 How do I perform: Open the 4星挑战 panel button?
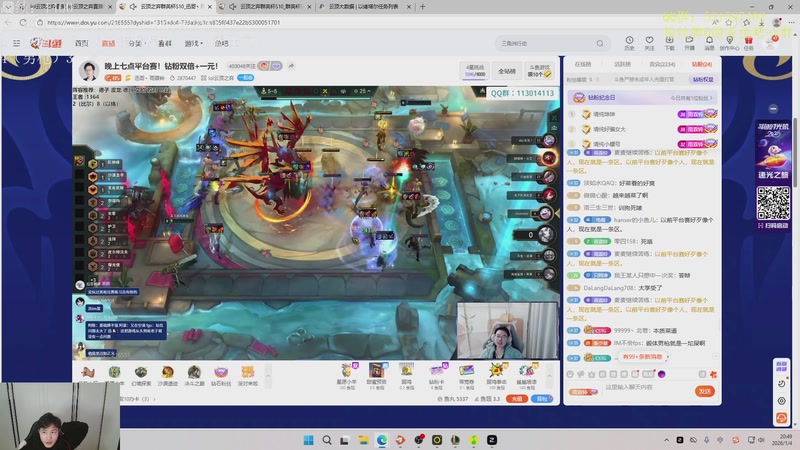474,71
